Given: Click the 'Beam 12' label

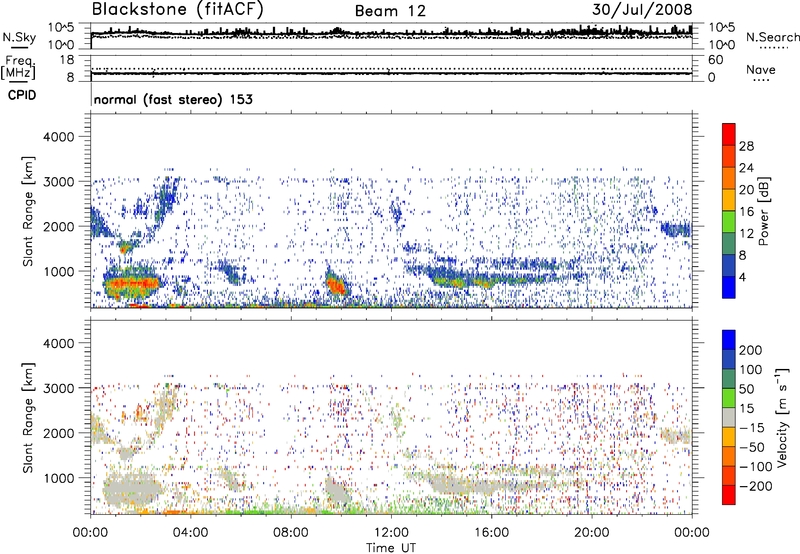Looking at the screenshot, I should point(390,11).
